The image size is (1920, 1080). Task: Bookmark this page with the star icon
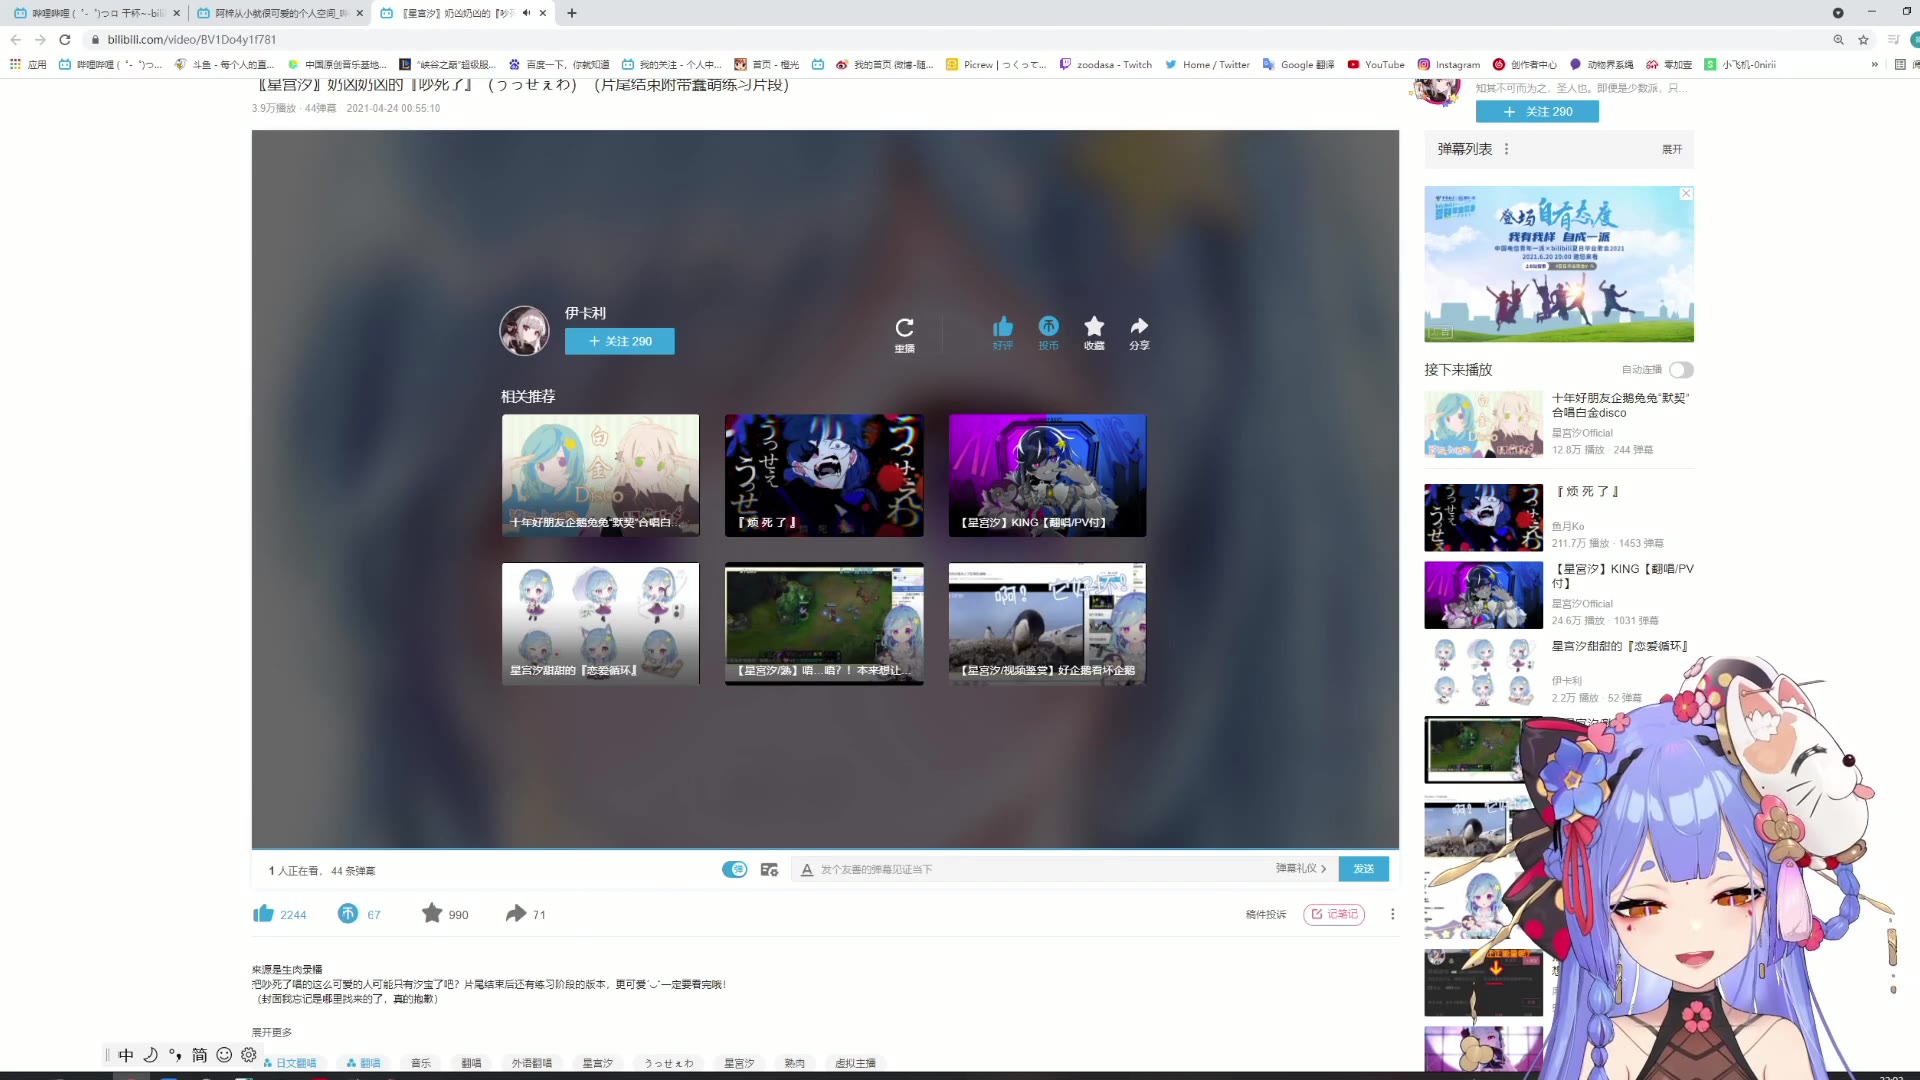click(1863, 40)
